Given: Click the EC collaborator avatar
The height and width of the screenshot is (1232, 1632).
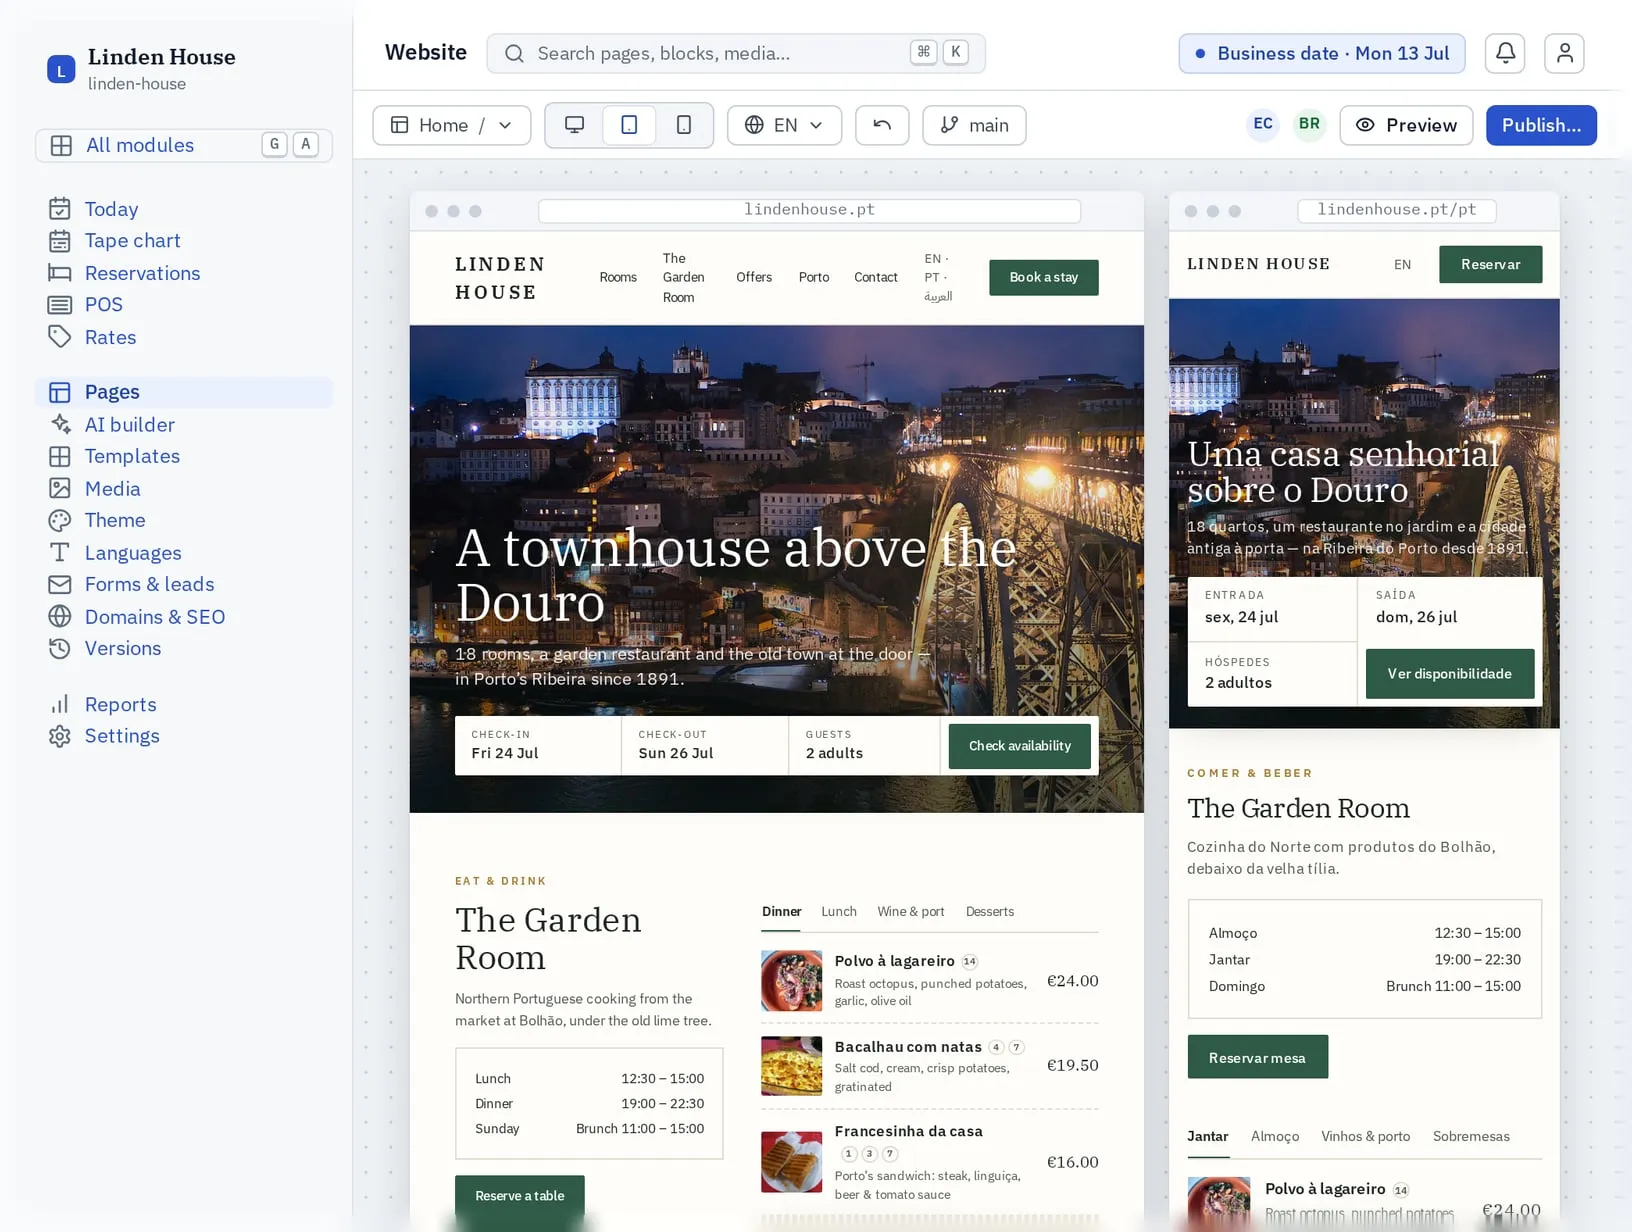Looking at the screenshot, I should [x=1263, y=124].
